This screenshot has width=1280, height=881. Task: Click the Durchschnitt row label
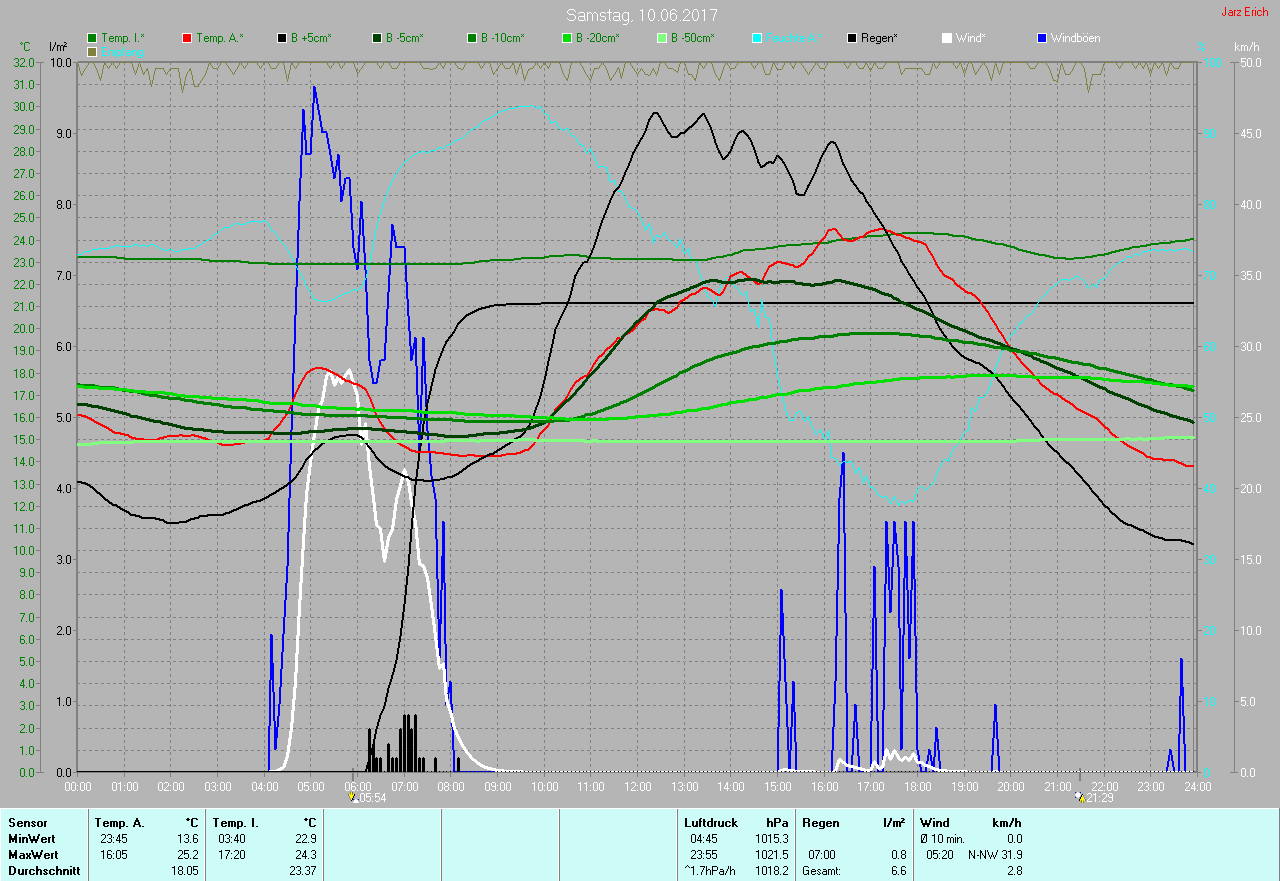(x=44, y=871)
